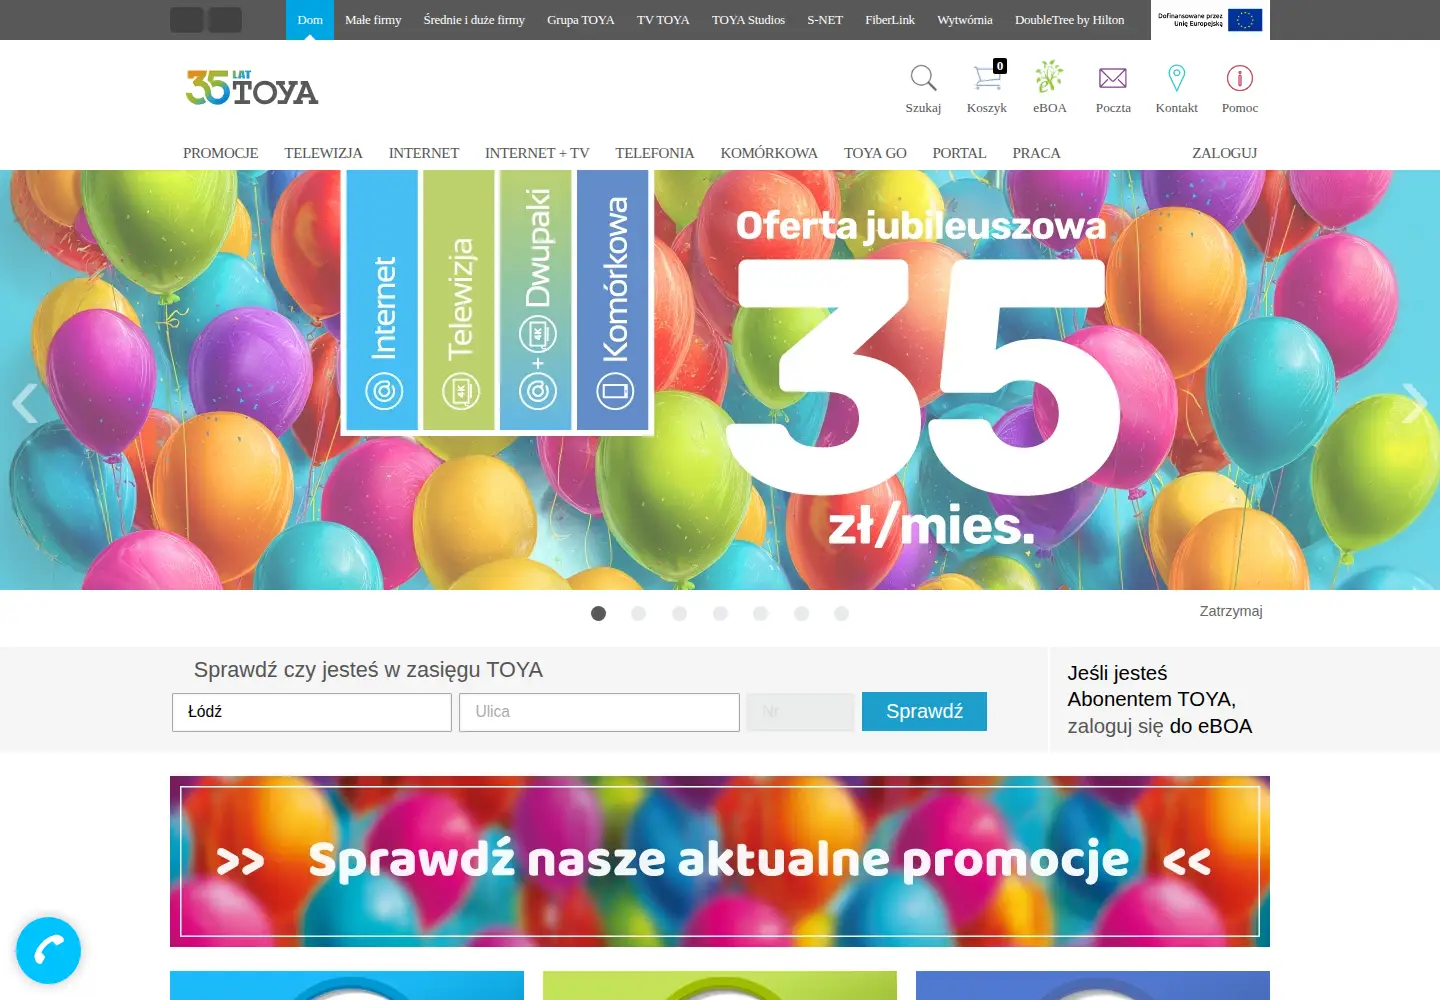Open the TELEFONIA menu

pyautogui.click(x=655, y=153)
